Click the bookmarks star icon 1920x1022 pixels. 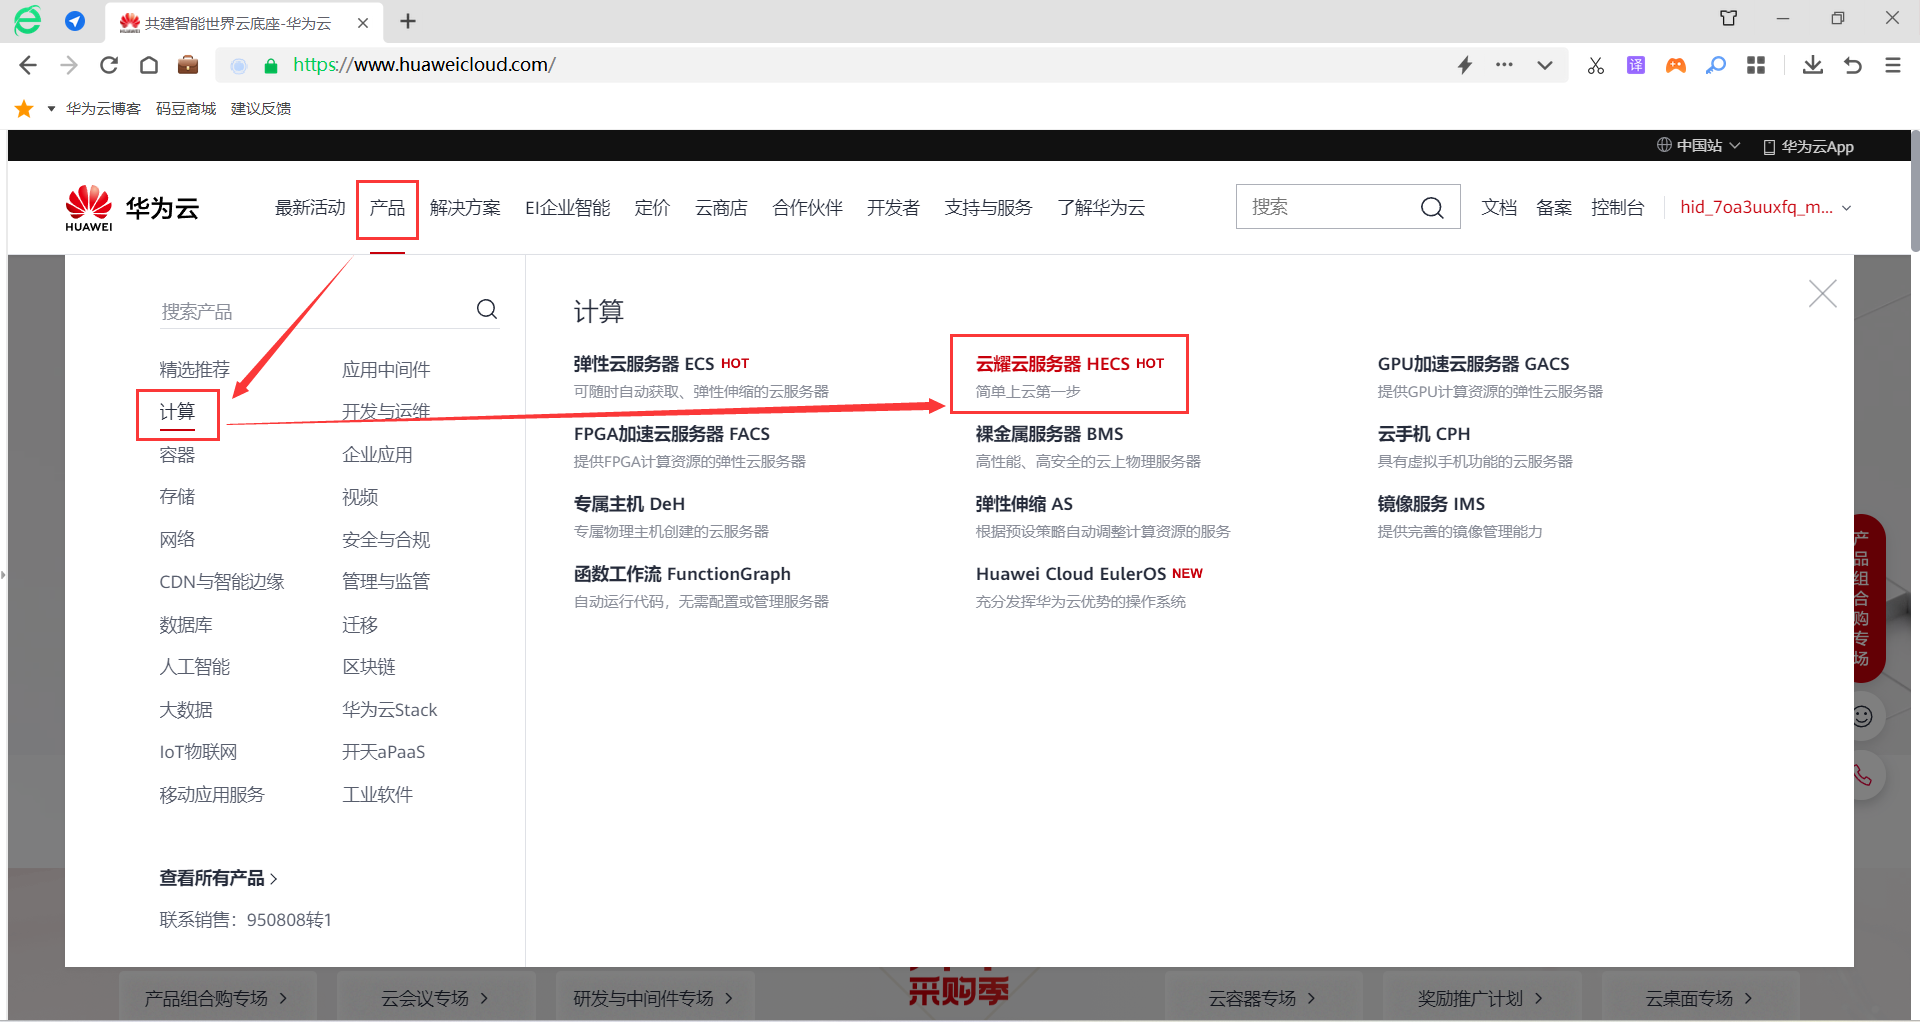coord(24,108)
